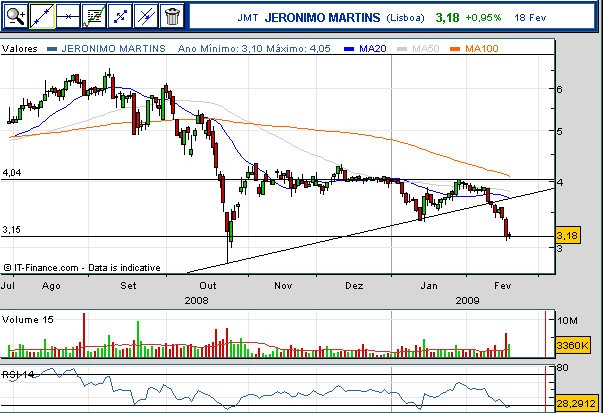Viewport: 603px width, 413px height.
Task: Select the trend line drawing tool
Action: point(42,16)
